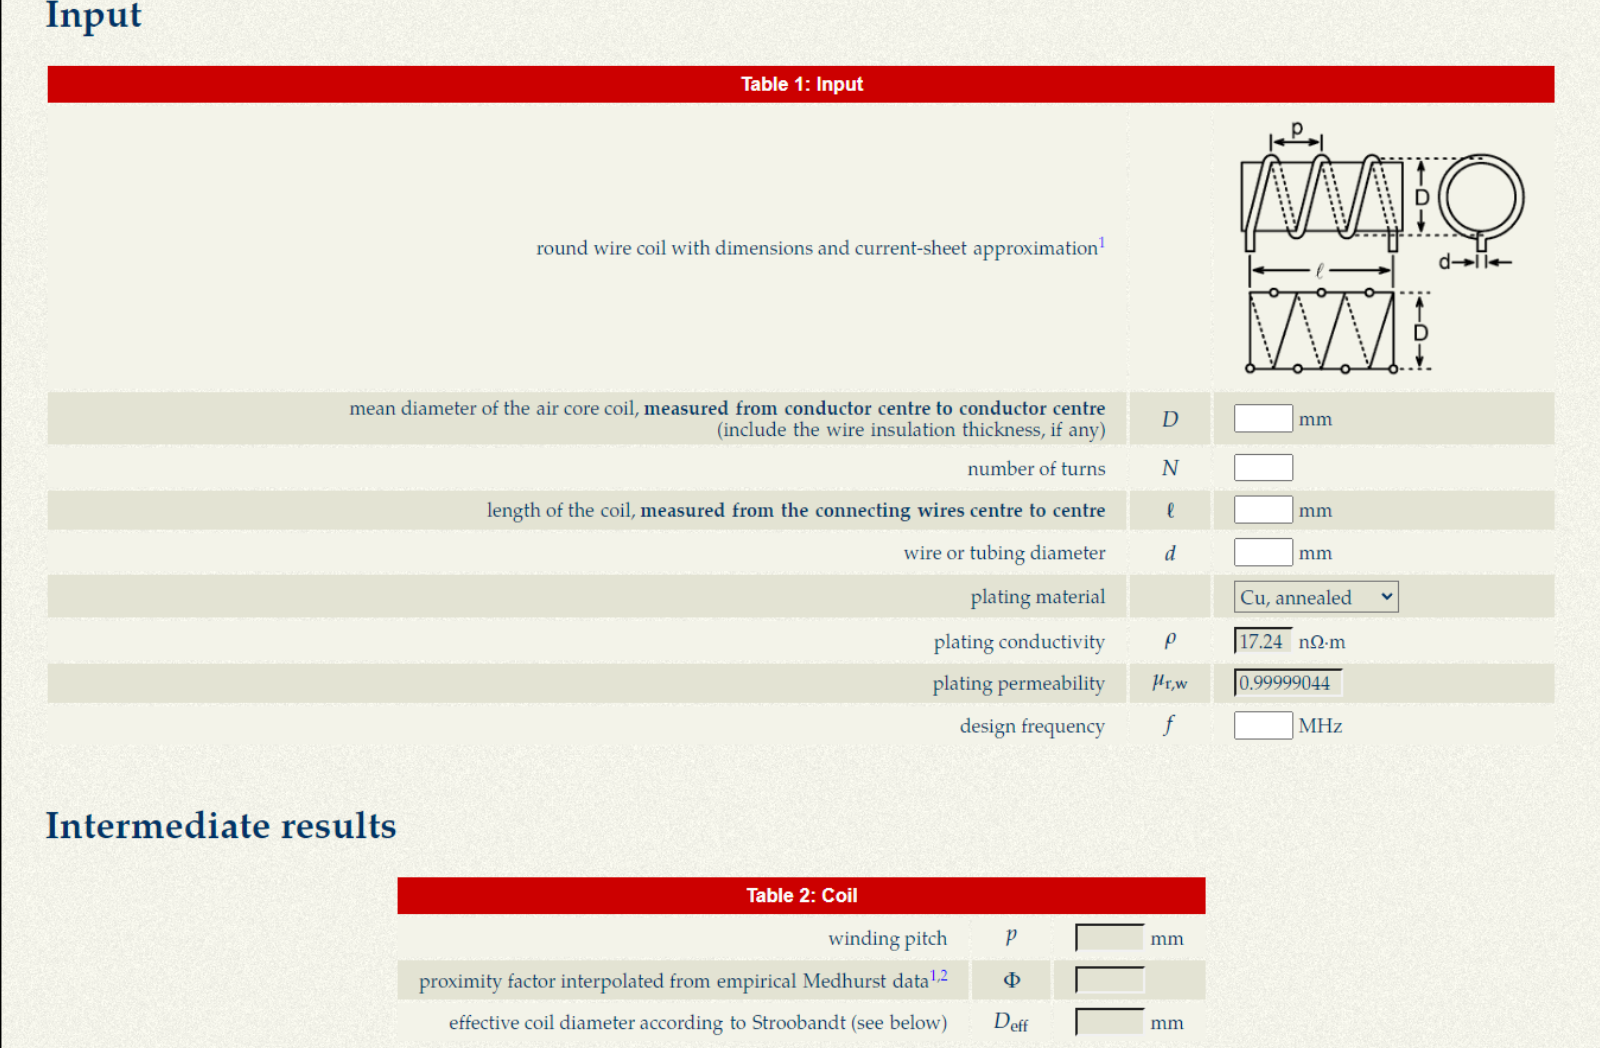This screenshot has height=1048, width=1600.
Task: Click the wire or tubing diameter field
Action: click(x=1262, y=553)
